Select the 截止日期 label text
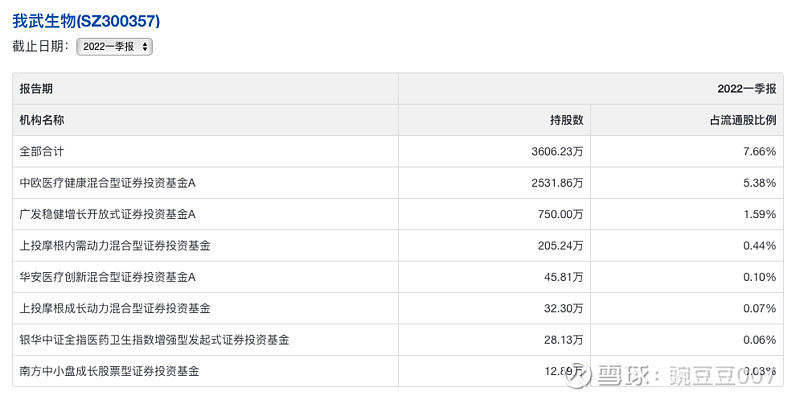The image size is (800, 400). click(x=41, y=46)
